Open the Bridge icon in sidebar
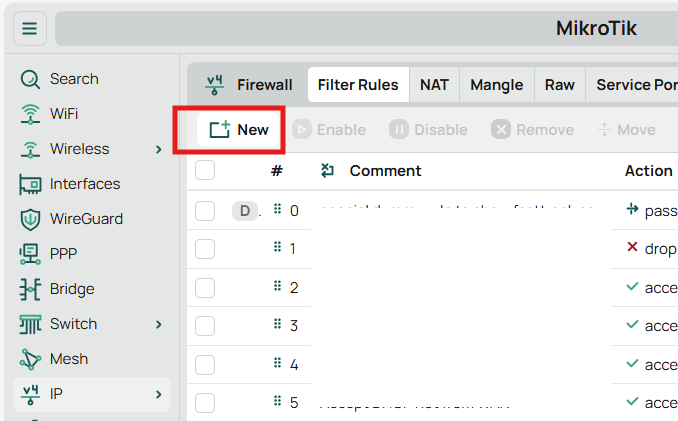 click(30, 289)
